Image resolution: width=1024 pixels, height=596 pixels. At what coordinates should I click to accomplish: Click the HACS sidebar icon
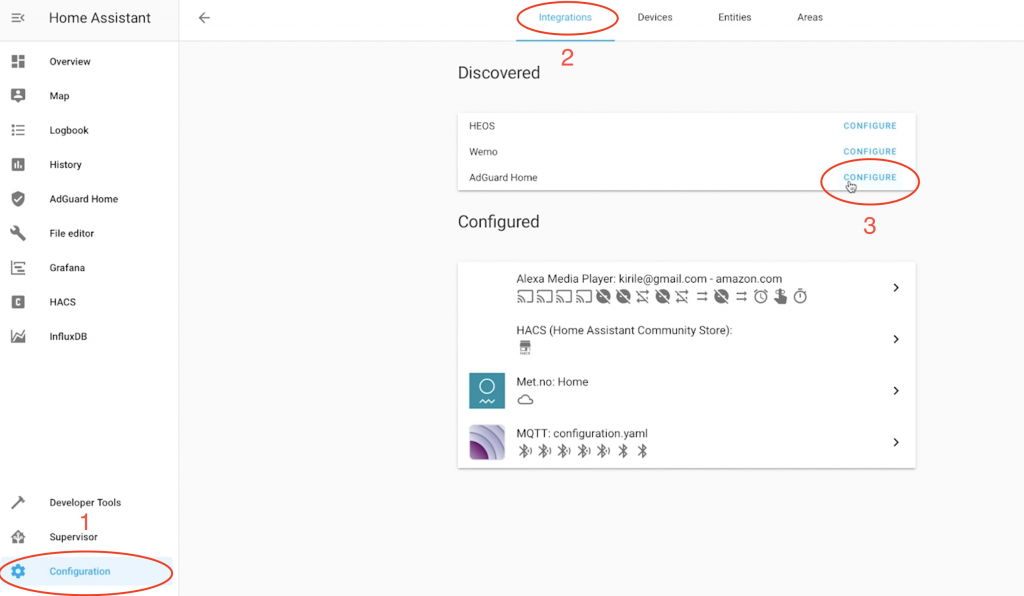pyautogui.click(x=18, y=302)
